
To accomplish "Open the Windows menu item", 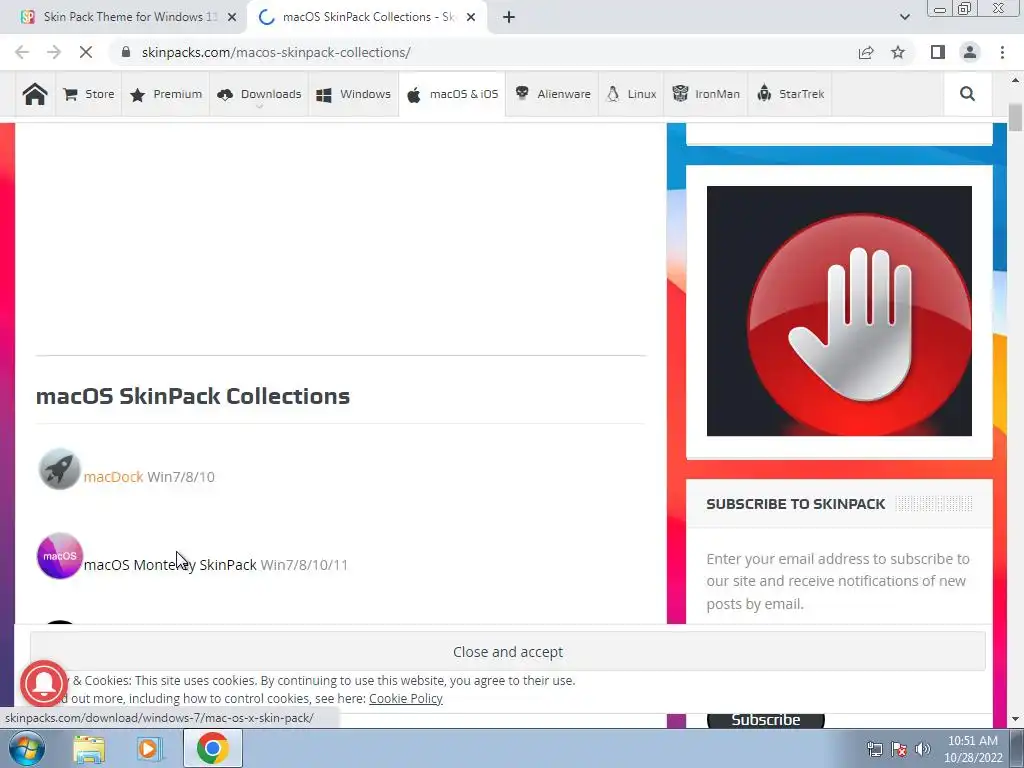I will pyautogui.click(x=353, y=94).
